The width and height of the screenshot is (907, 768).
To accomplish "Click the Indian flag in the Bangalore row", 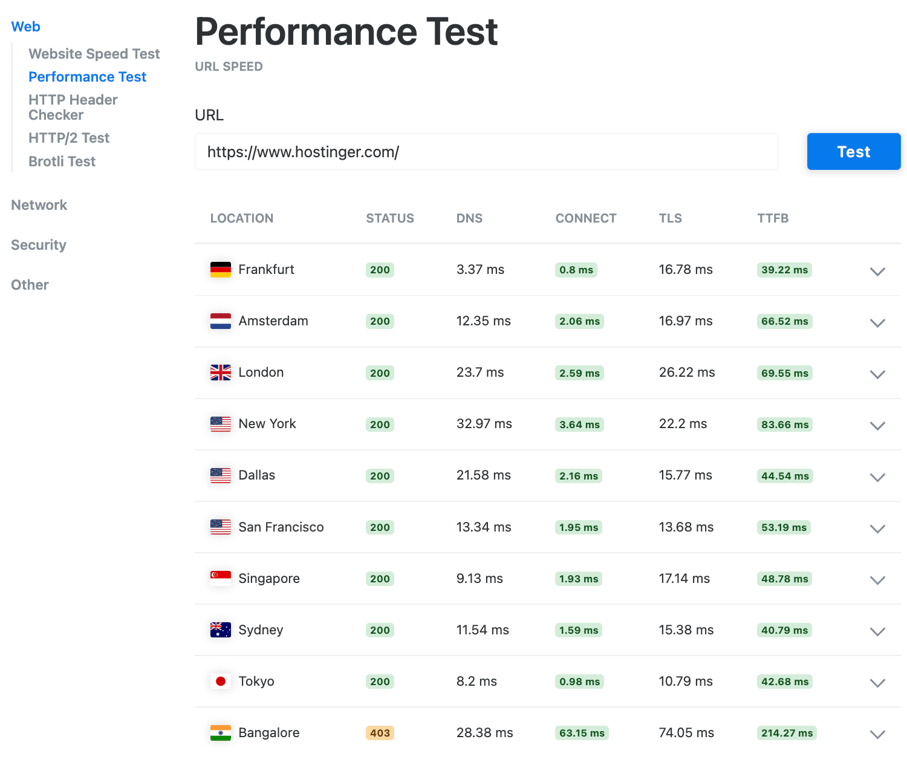I will 220,732.
